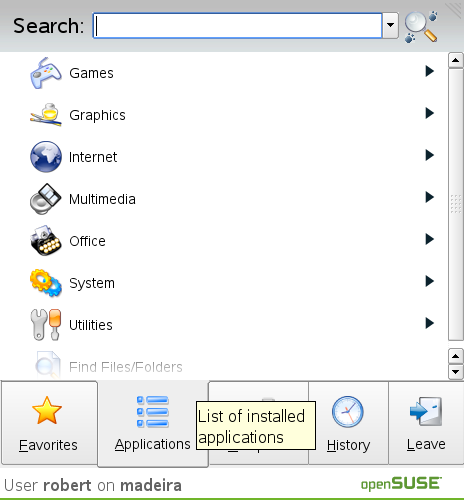464x500 pixels.
Task: Switch to the History tab
Action: pos(348,423)
